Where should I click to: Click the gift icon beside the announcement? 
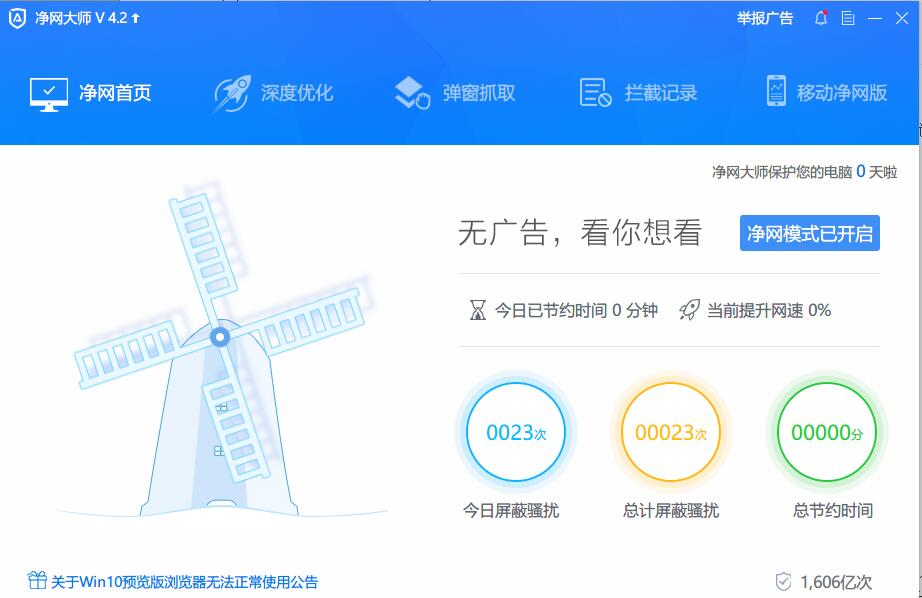point(37,580)
